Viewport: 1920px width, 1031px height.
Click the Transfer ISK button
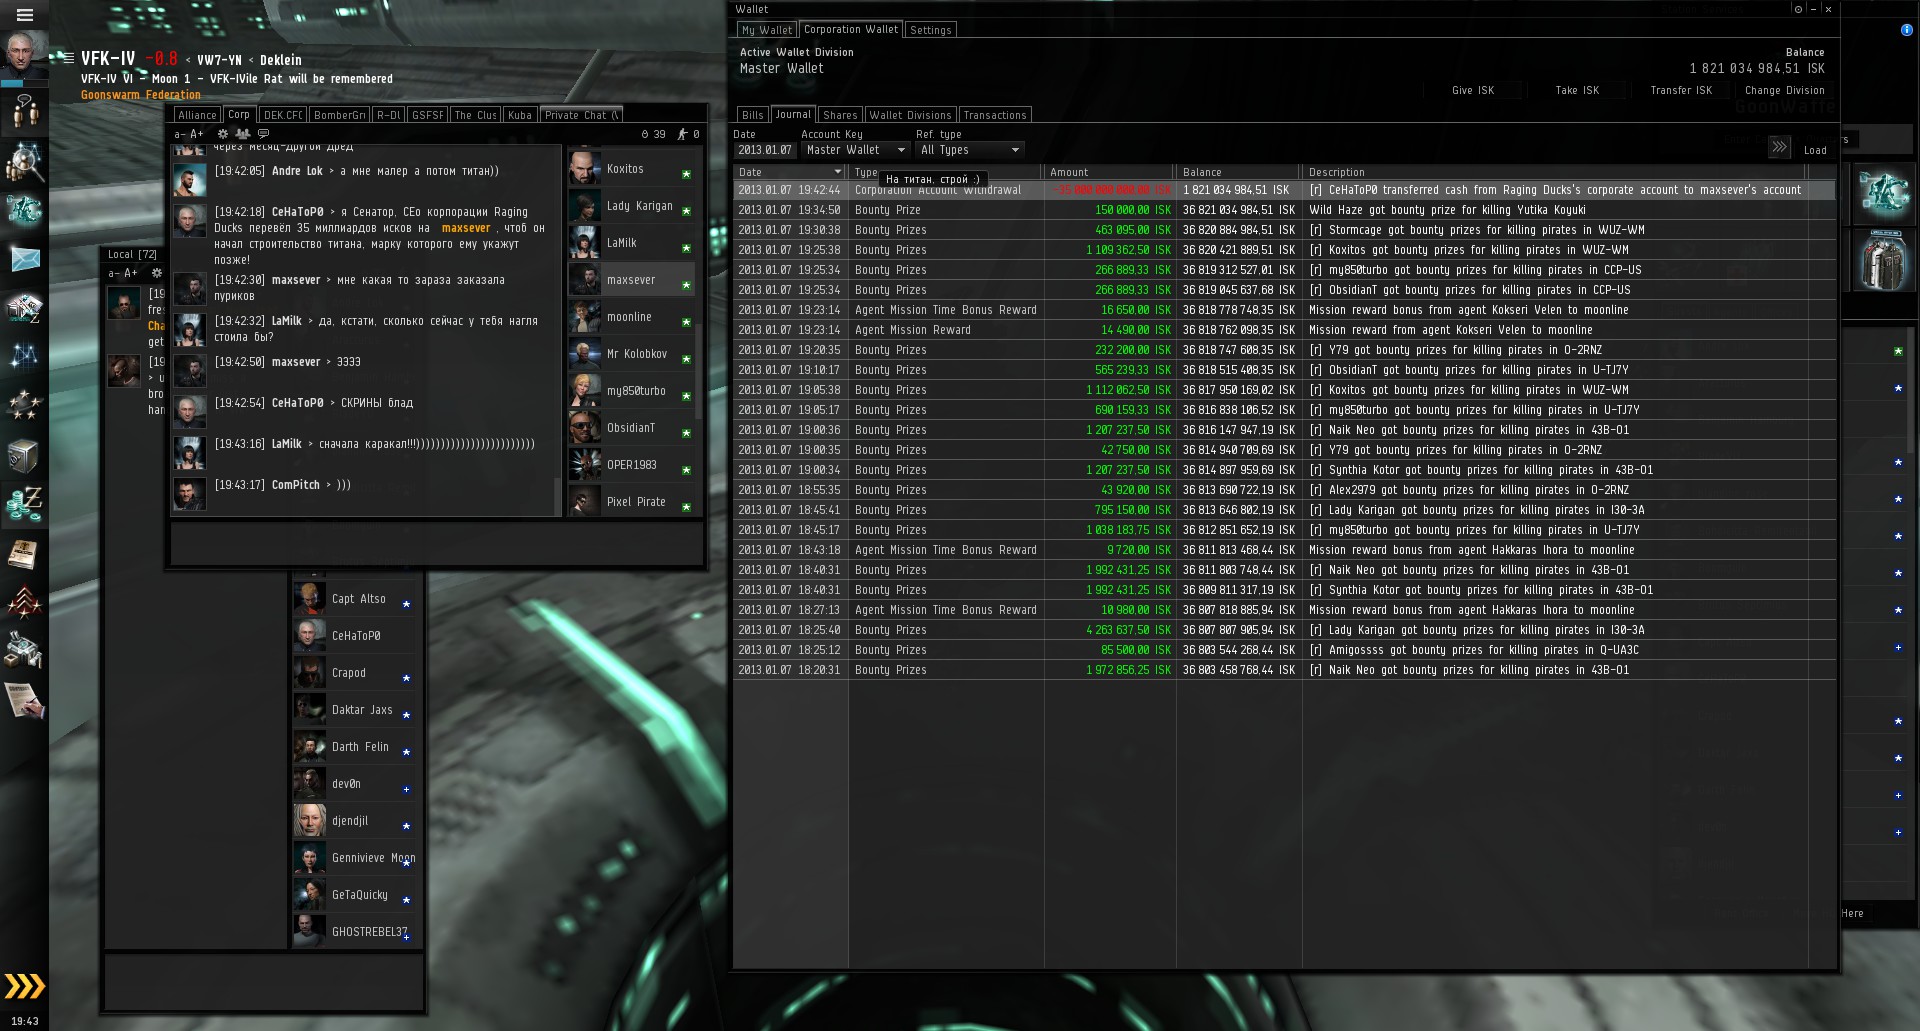pos(1681,90)
